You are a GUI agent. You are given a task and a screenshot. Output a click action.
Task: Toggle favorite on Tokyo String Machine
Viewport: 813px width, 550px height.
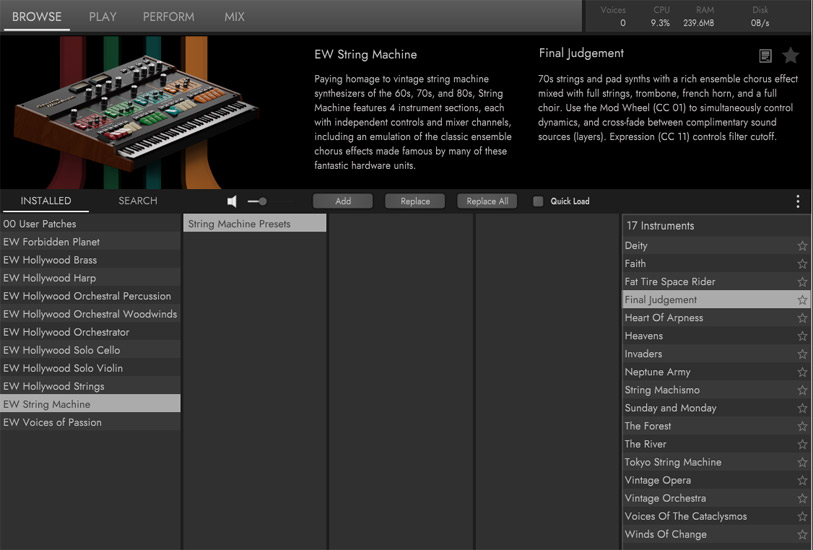[x=802, y=462]
